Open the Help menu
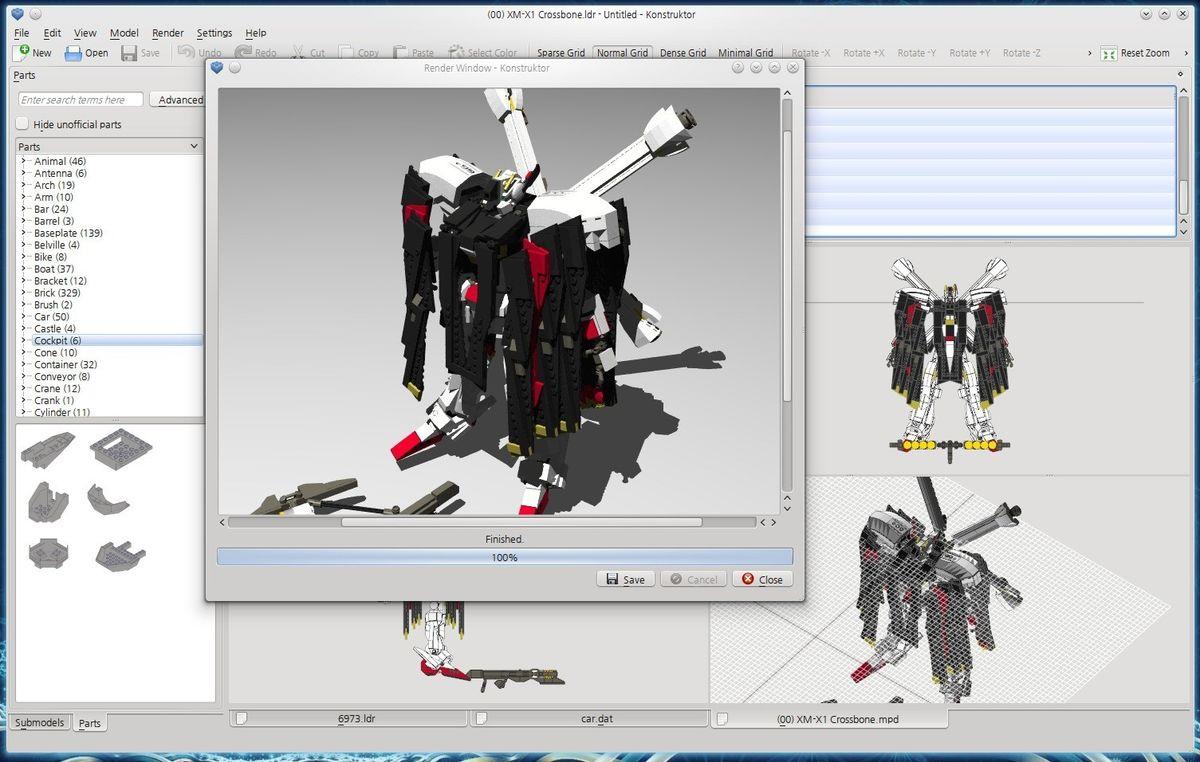This screenshot has width=1200, height=762. click(x=256, y=33)
